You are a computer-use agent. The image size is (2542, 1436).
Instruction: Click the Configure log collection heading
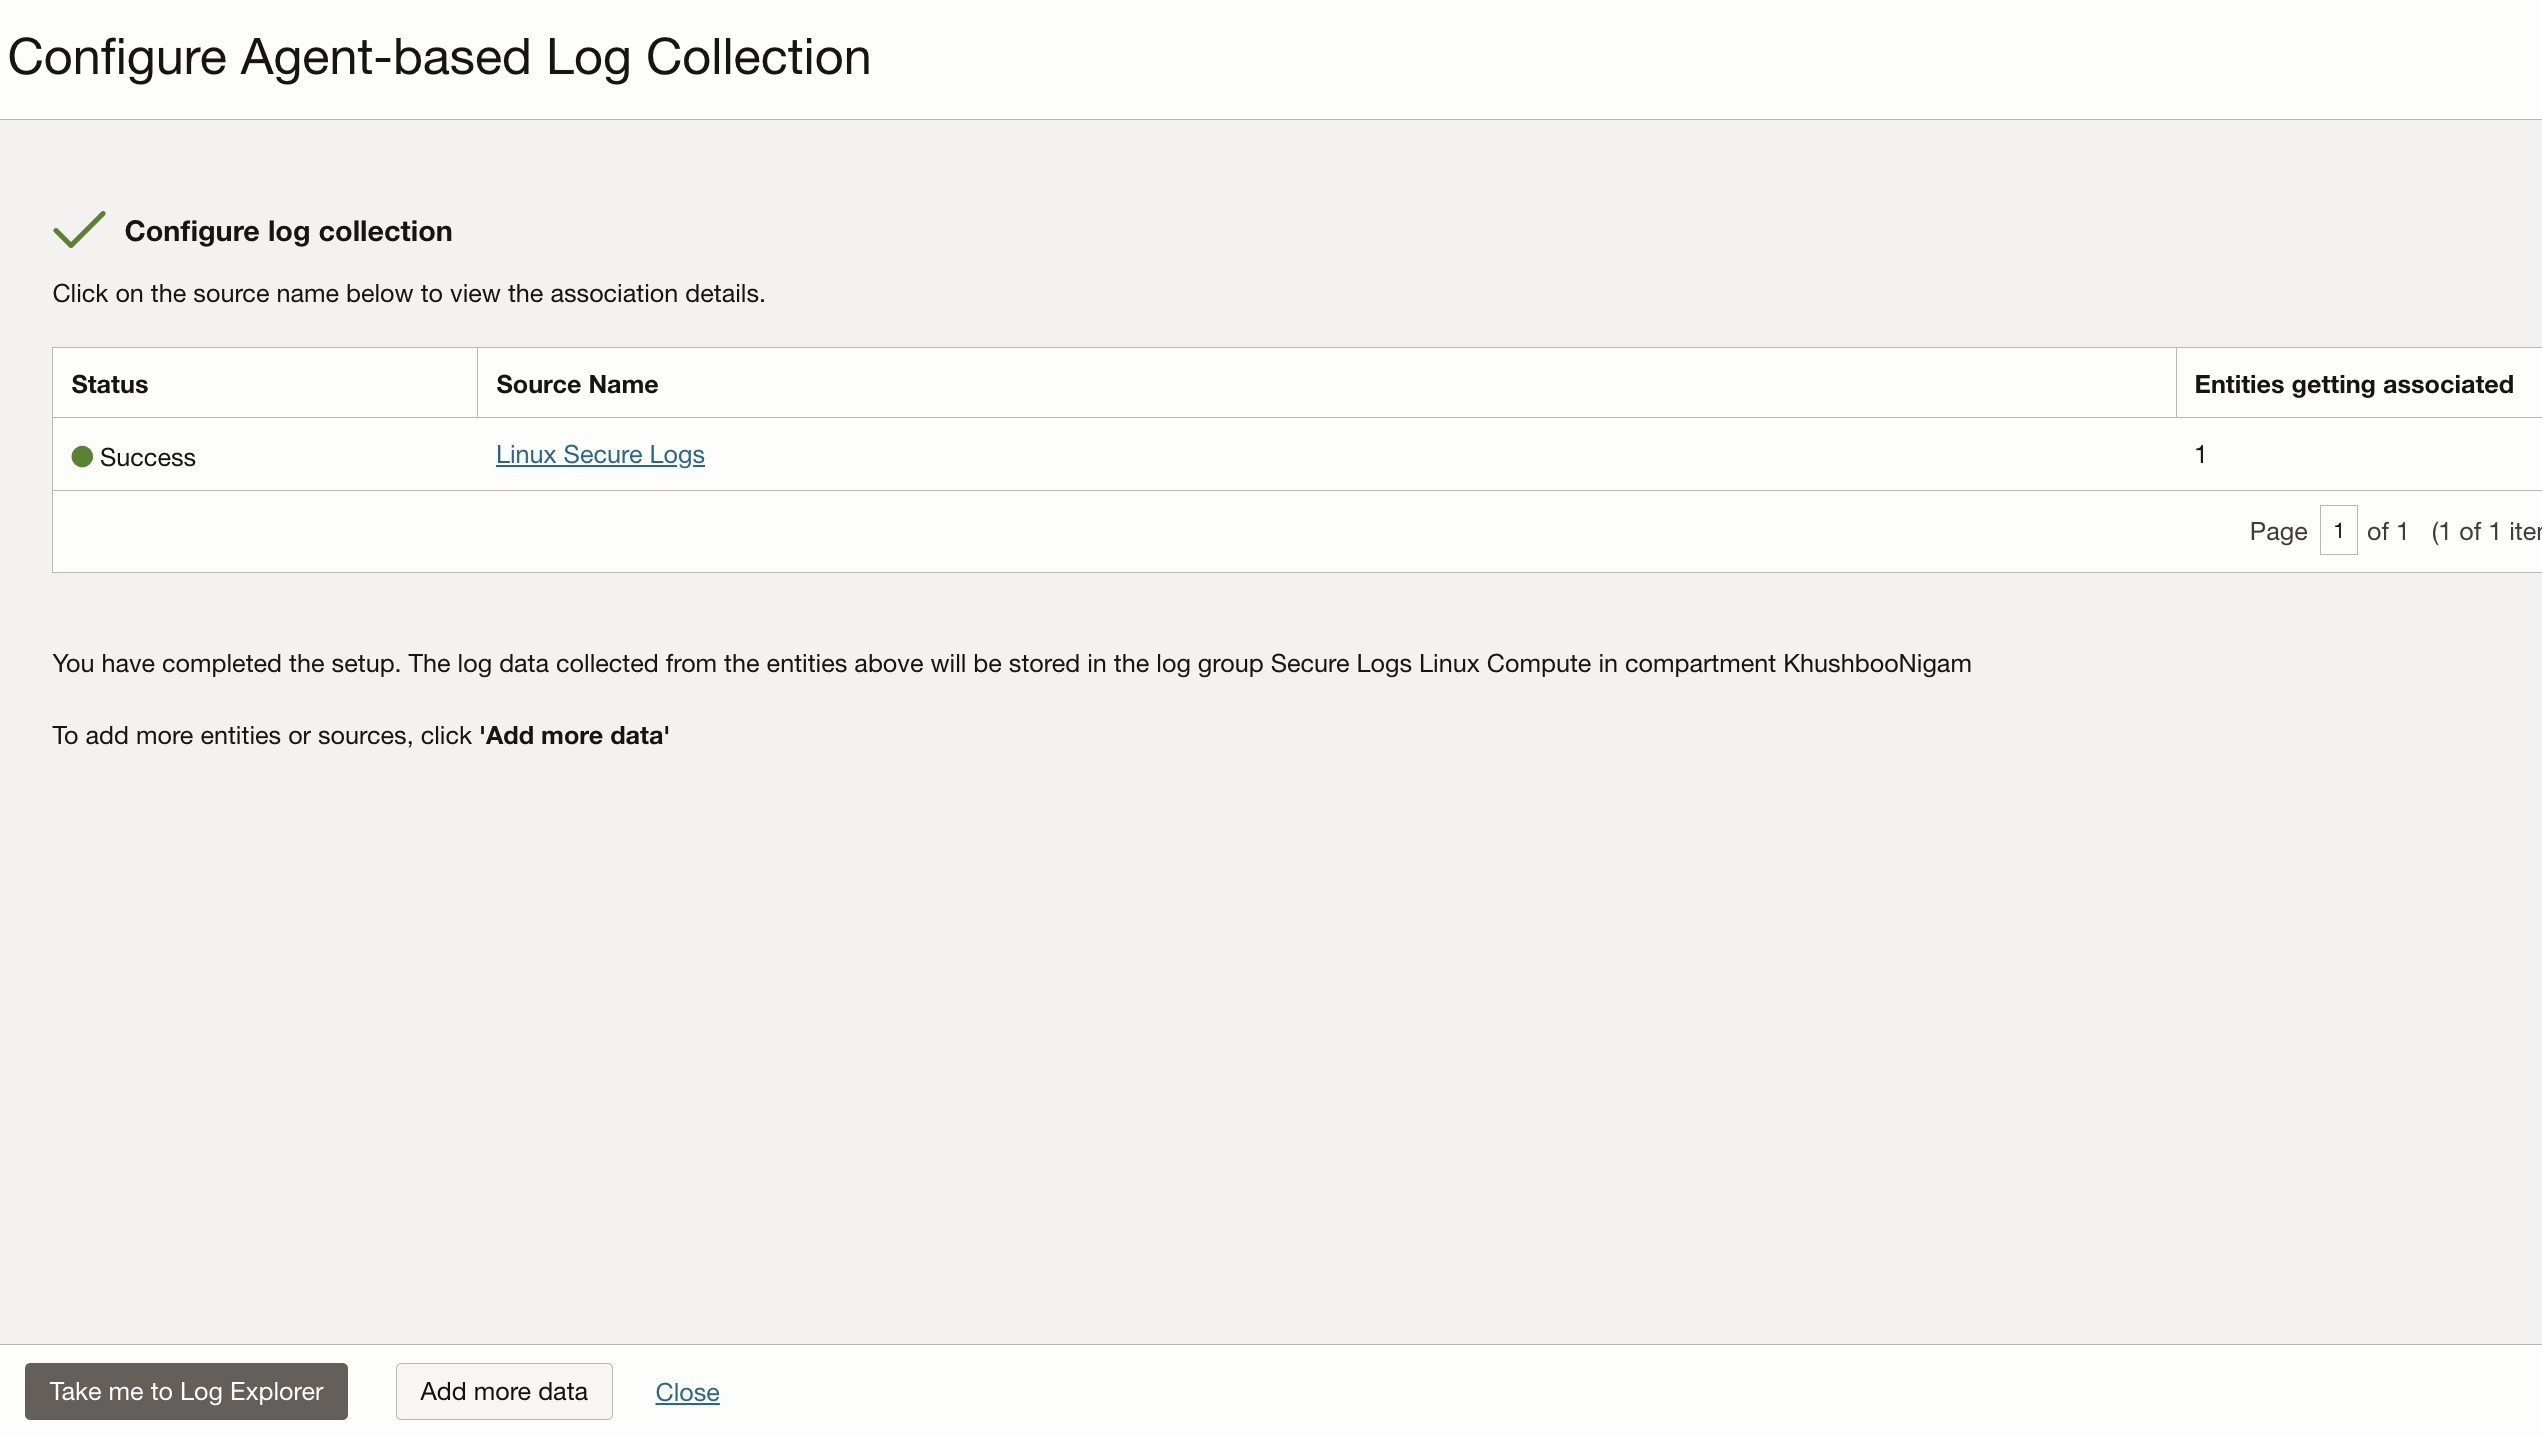coord(288,231)
